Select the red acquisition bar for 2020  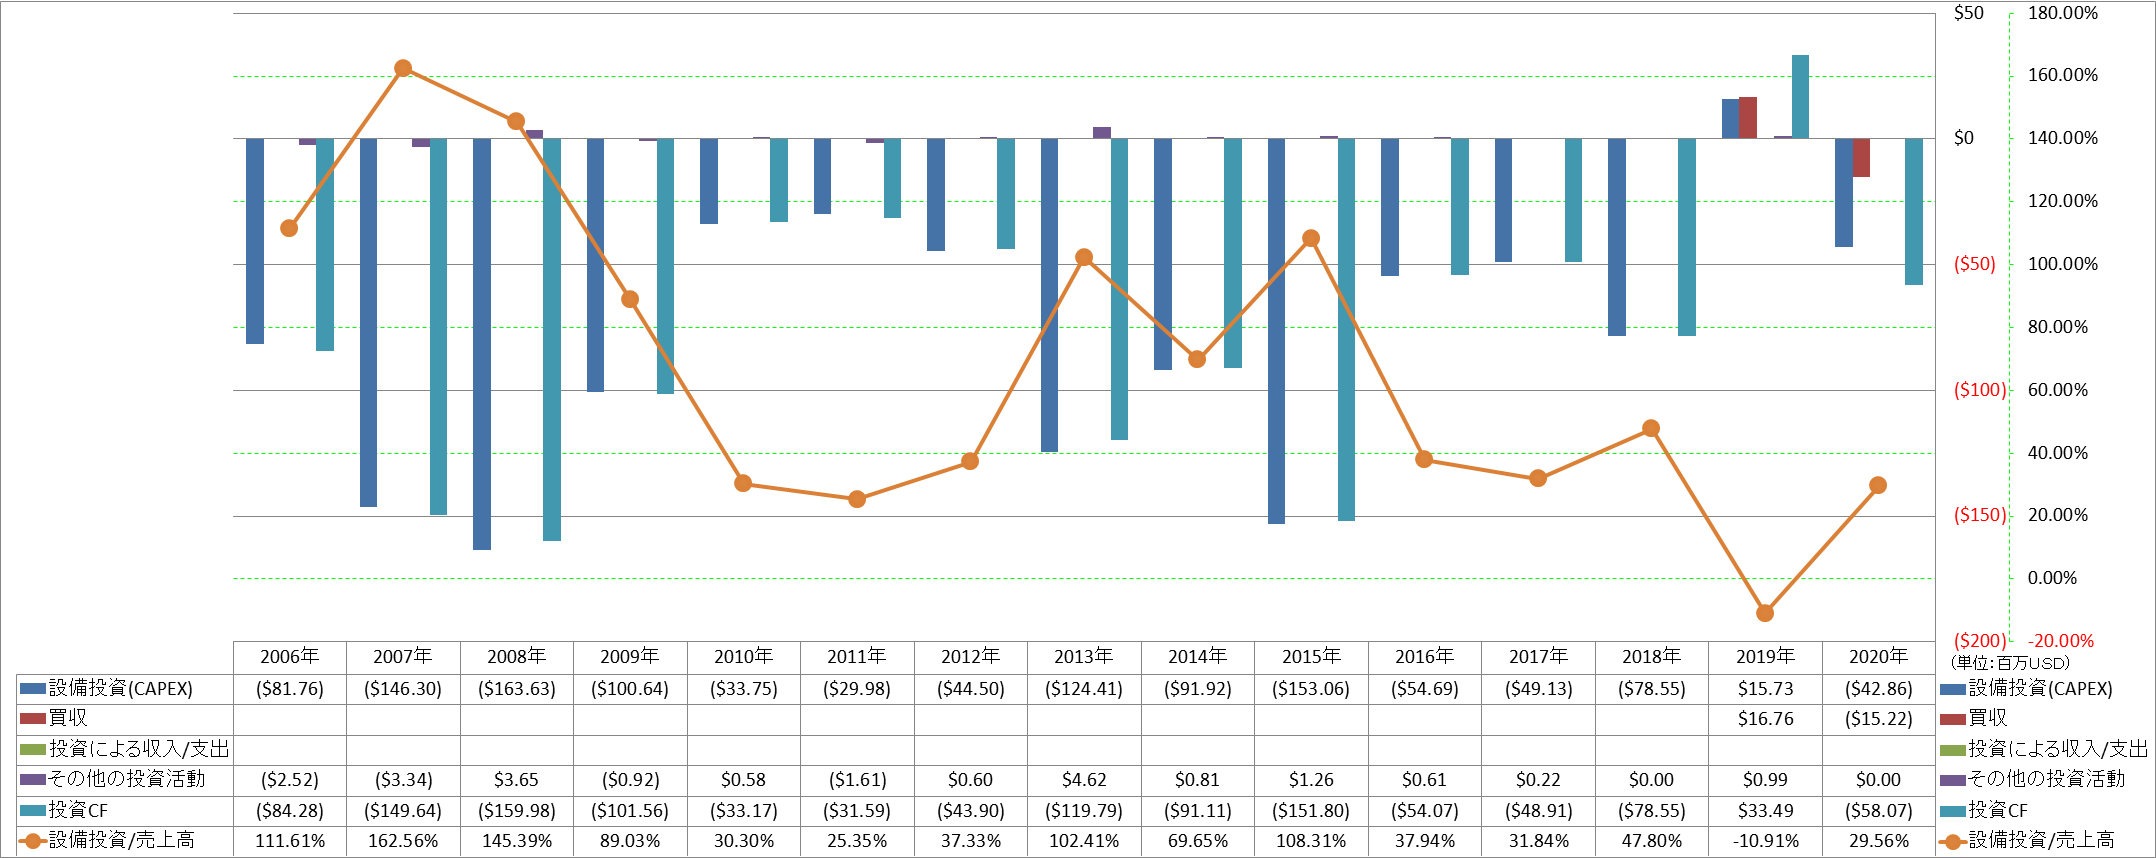click(1861, 158)
